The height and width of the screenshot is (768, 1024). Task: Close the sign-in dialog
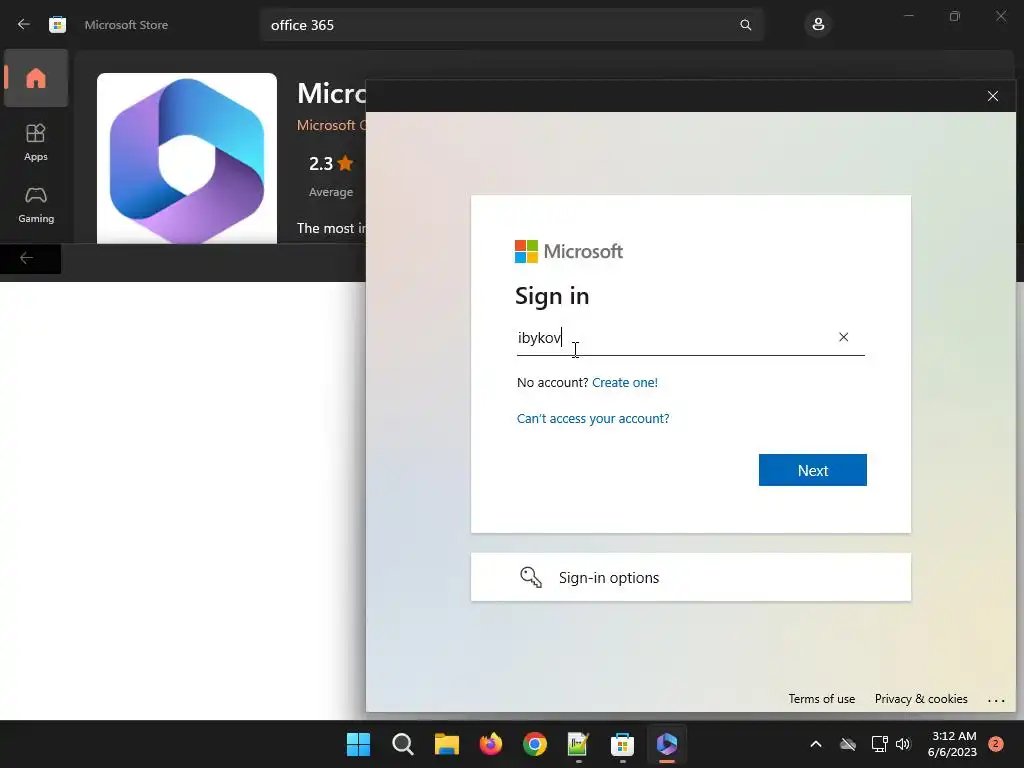click(x=993, y=96)
